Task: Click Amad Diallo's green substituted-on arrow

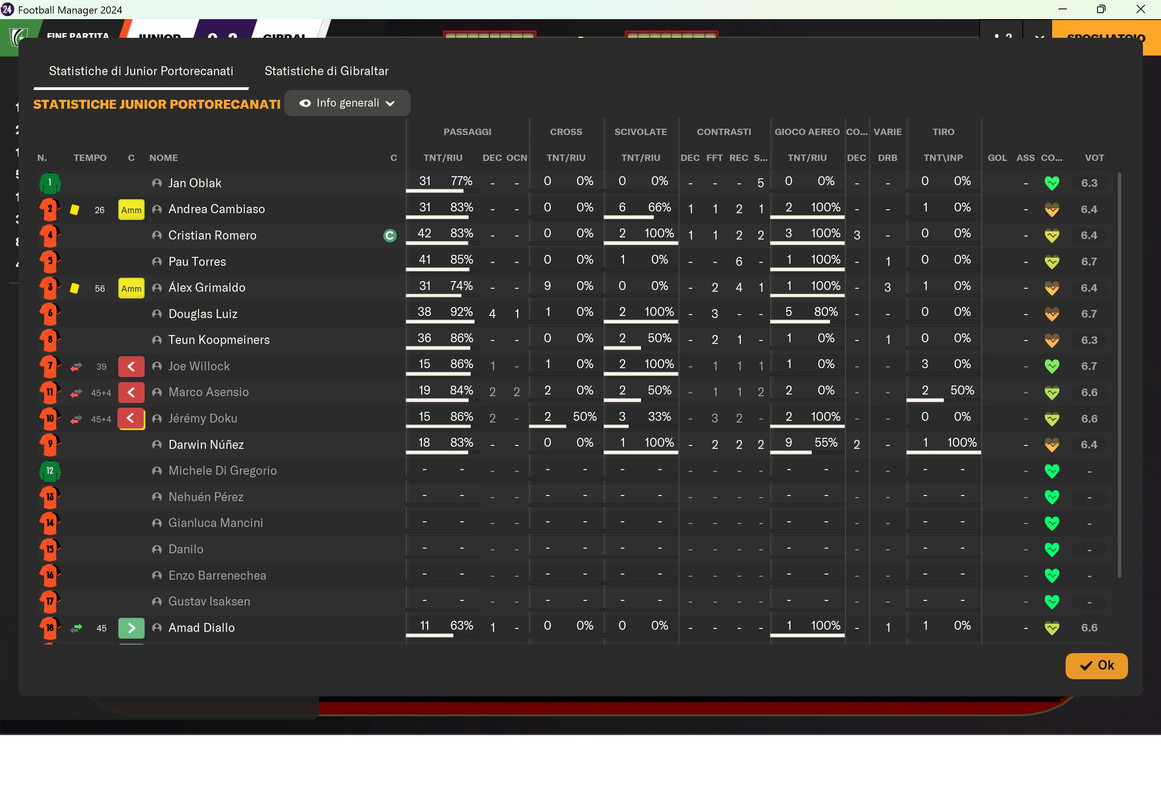Action: tap(131, 628)
